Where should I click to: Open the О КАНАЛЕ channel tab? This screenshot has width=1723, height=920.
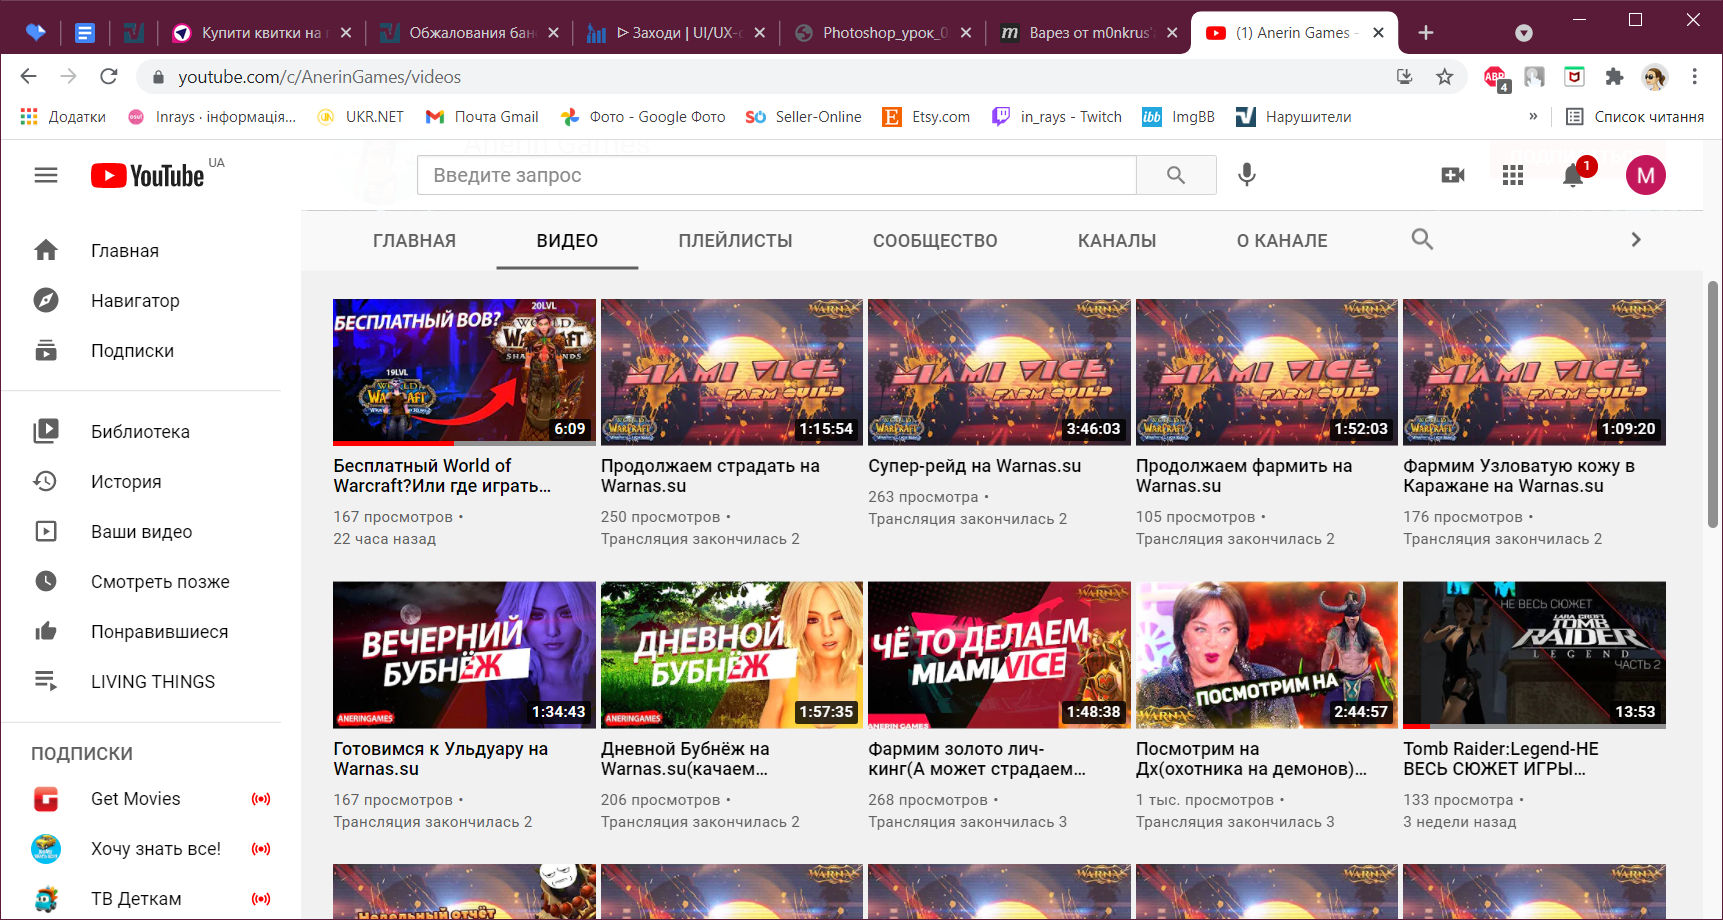click(x=1282, y=241)
